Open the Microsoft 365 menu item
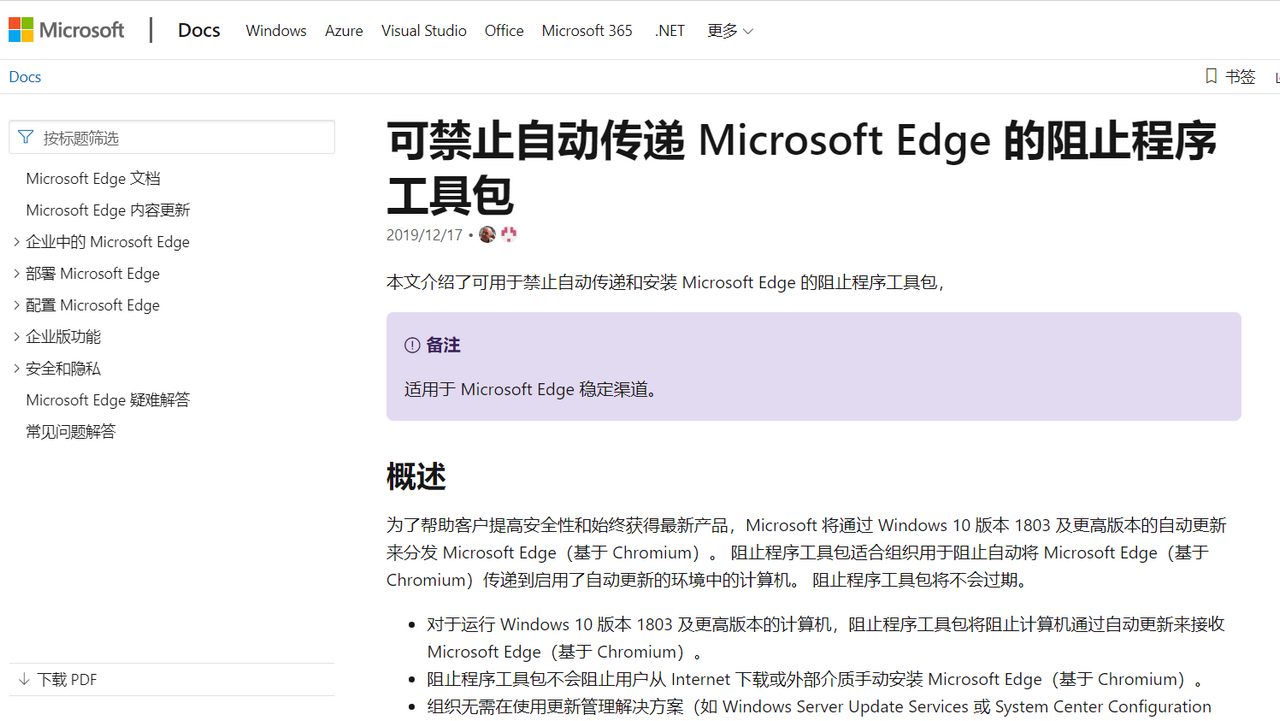Image resolution: width=1280 pixels, height=721 pixels. (587, 30)
